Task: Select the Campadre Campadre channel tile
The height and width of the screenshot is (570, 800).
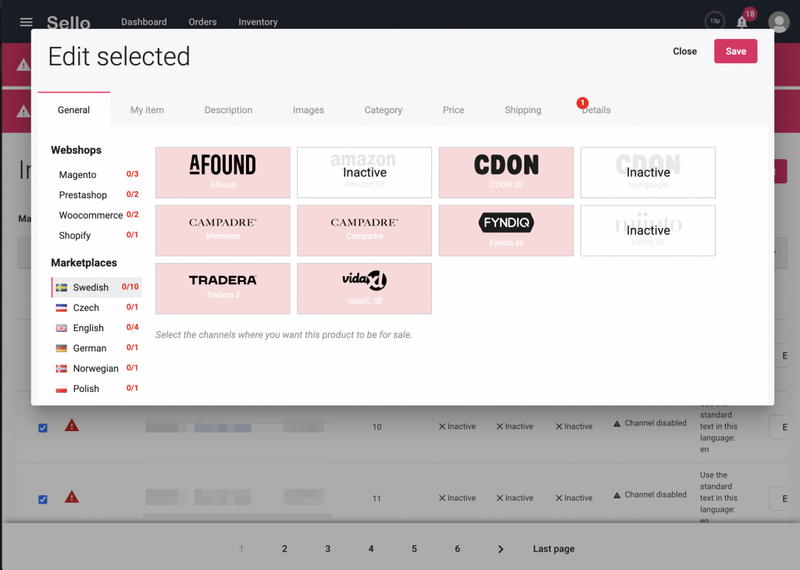Action: [364, 231]
